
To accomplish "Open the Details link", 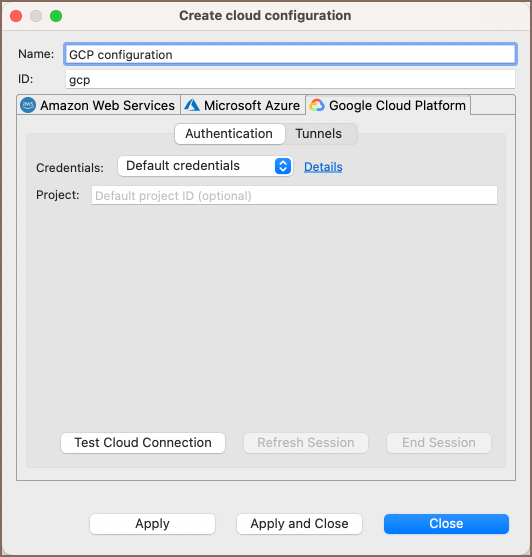I will coord(323,167).
